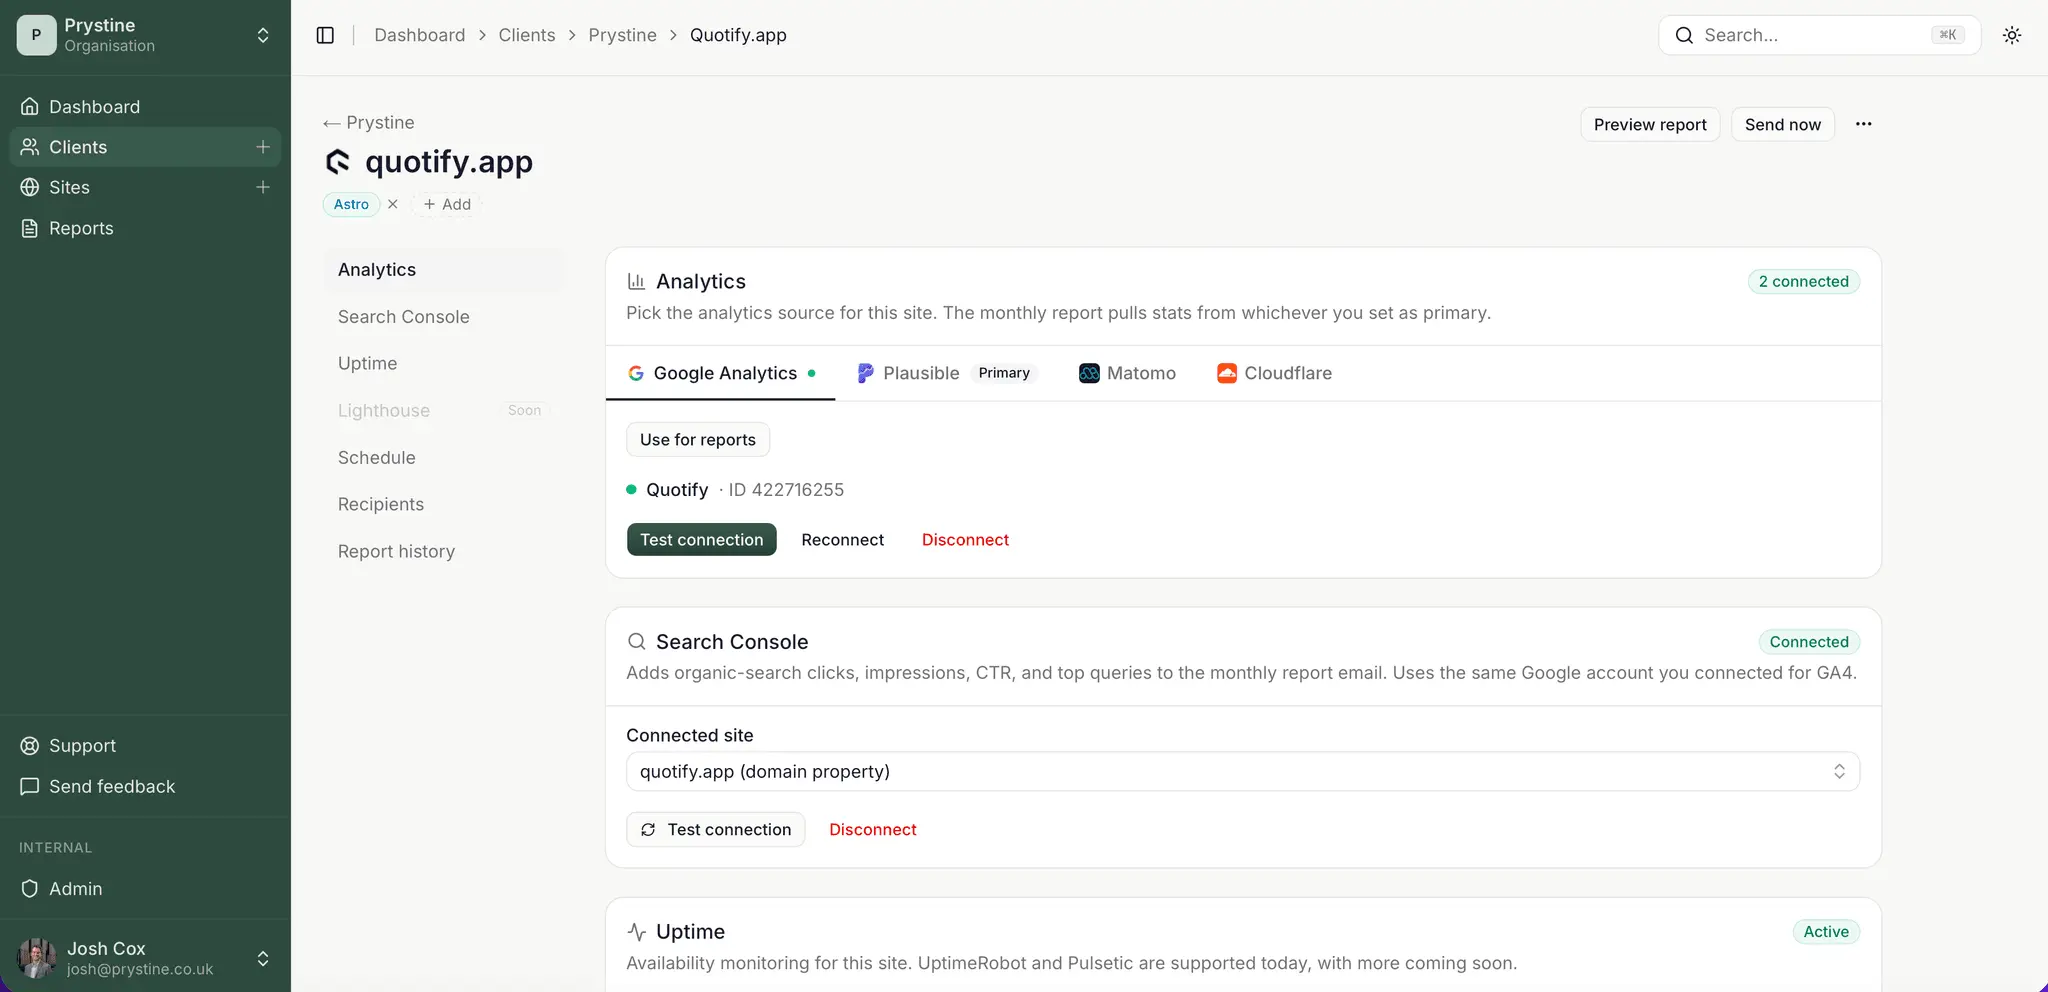Screen dimensions: 2048x992
Task: Click the Matomo logo icon
Action: click(1089, 373)
